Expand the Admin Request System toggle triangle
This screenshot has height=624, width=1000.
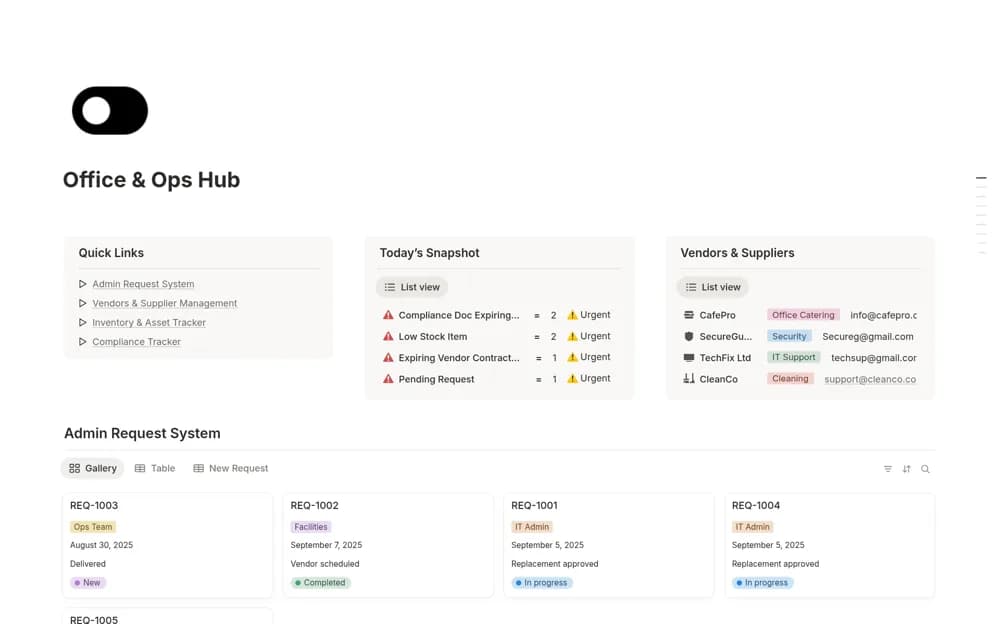pyautogui.click(x=82, y=284)
